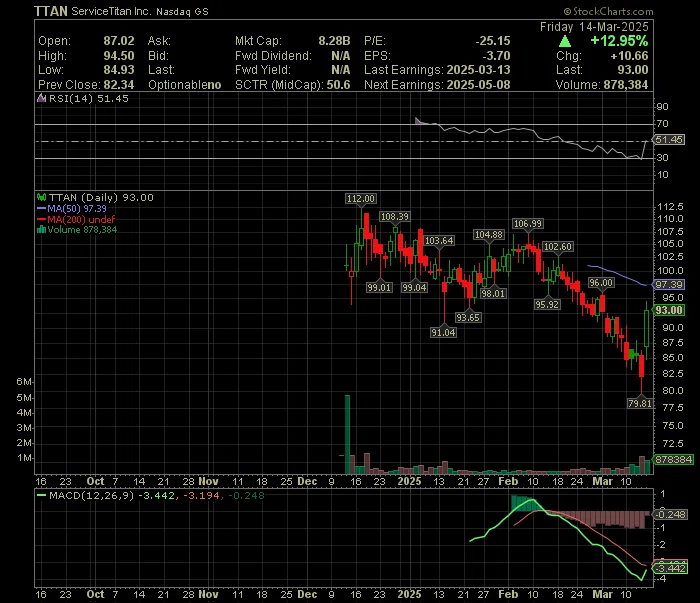Screen dimensions: 700x603
Task: Click the Prev Close 82.34 value
Action: (x=119, y=85)
